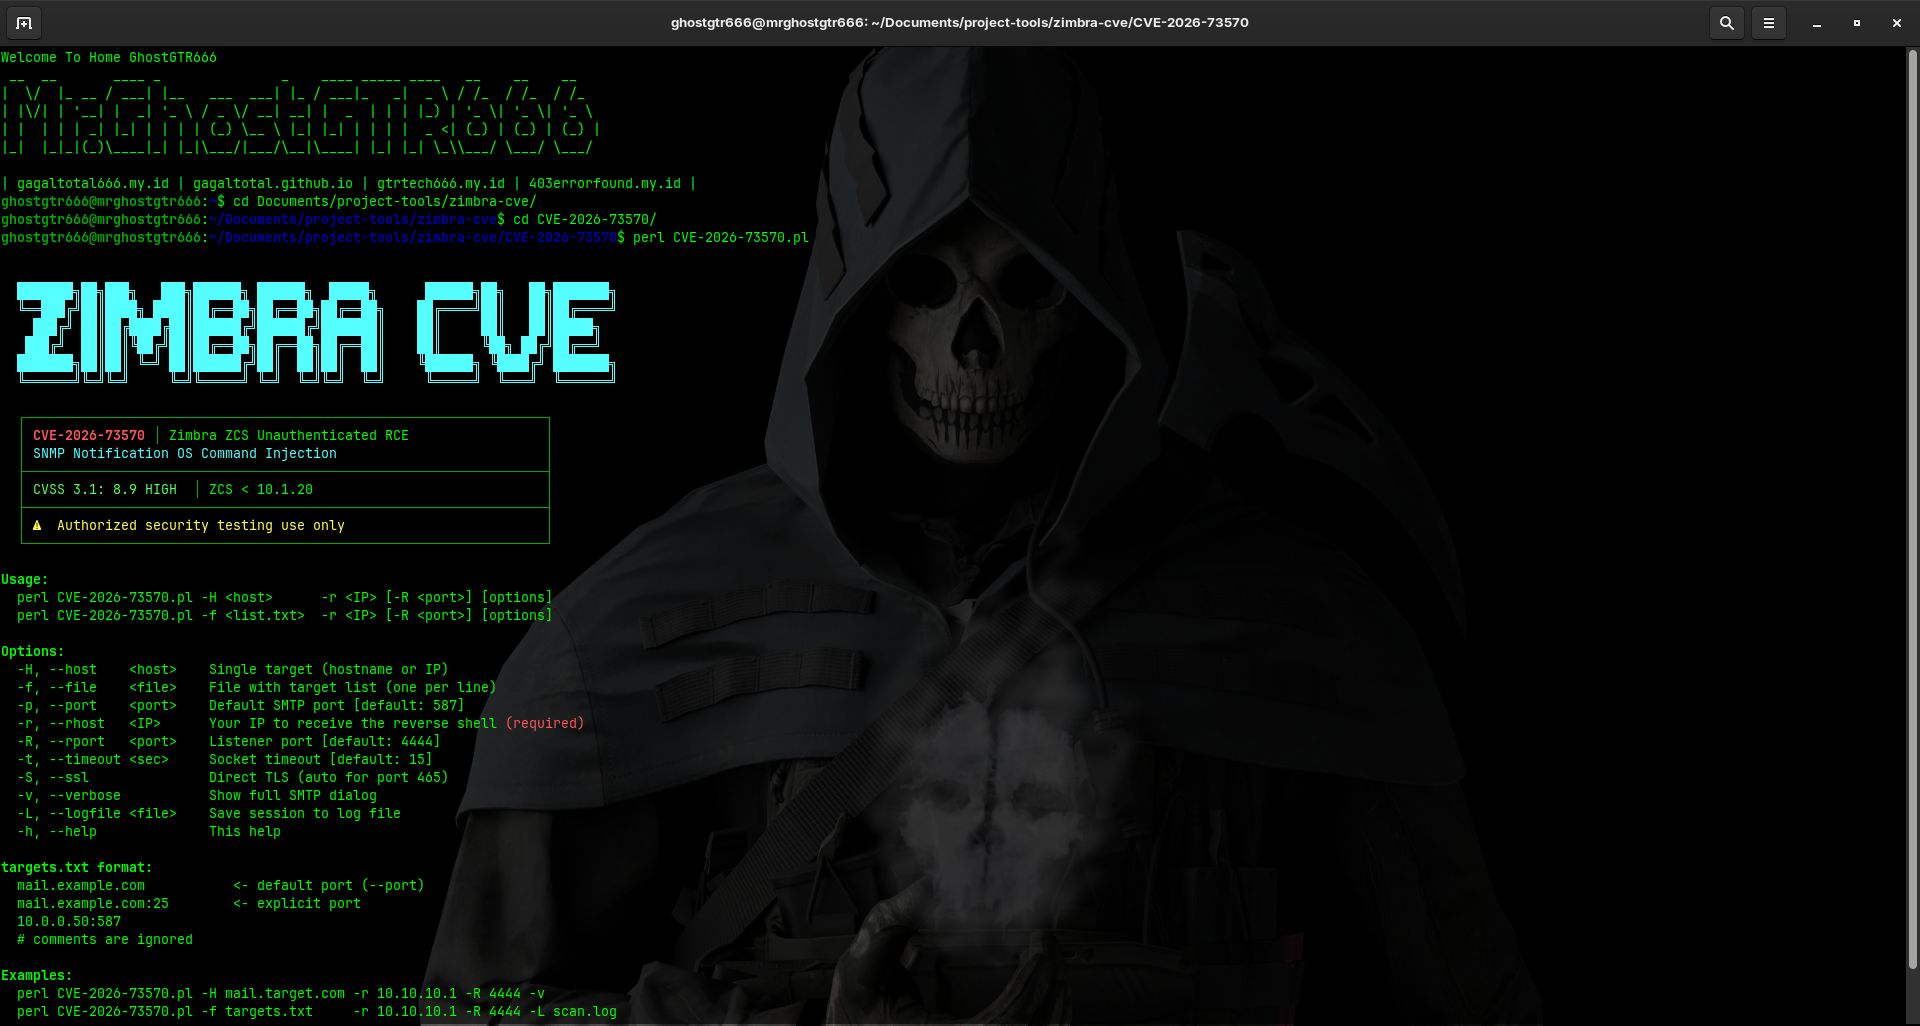Click the yellow warning triangle icon
The width and height of the screenshot is (1920, 1026).
[x=37, y=525]
